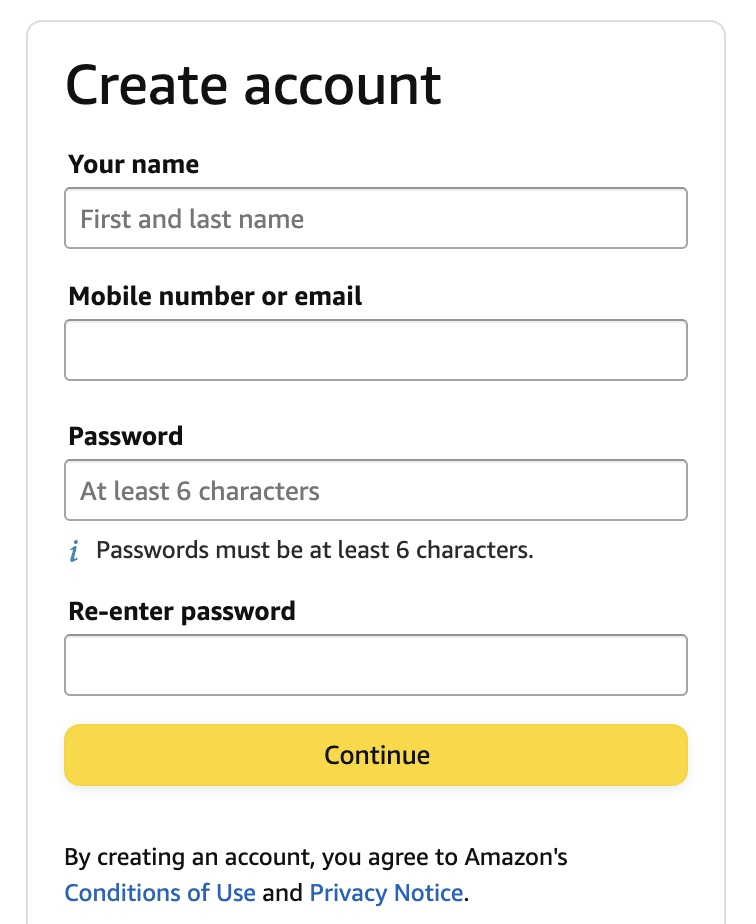Click the "At least 6 characters" placeholder text
Screen dimensions: 756x924
[x=200, y=491]
